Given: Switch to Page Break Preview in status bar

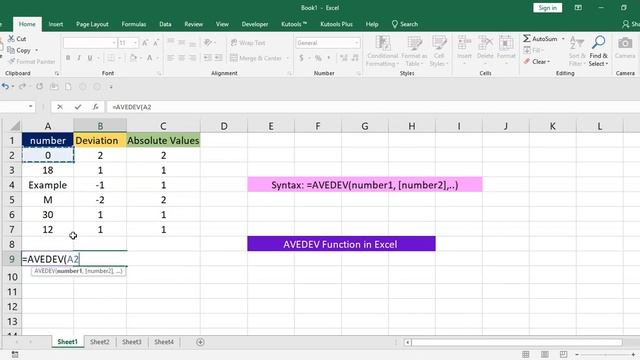Looking at the screenshot, I should [563, 354].
